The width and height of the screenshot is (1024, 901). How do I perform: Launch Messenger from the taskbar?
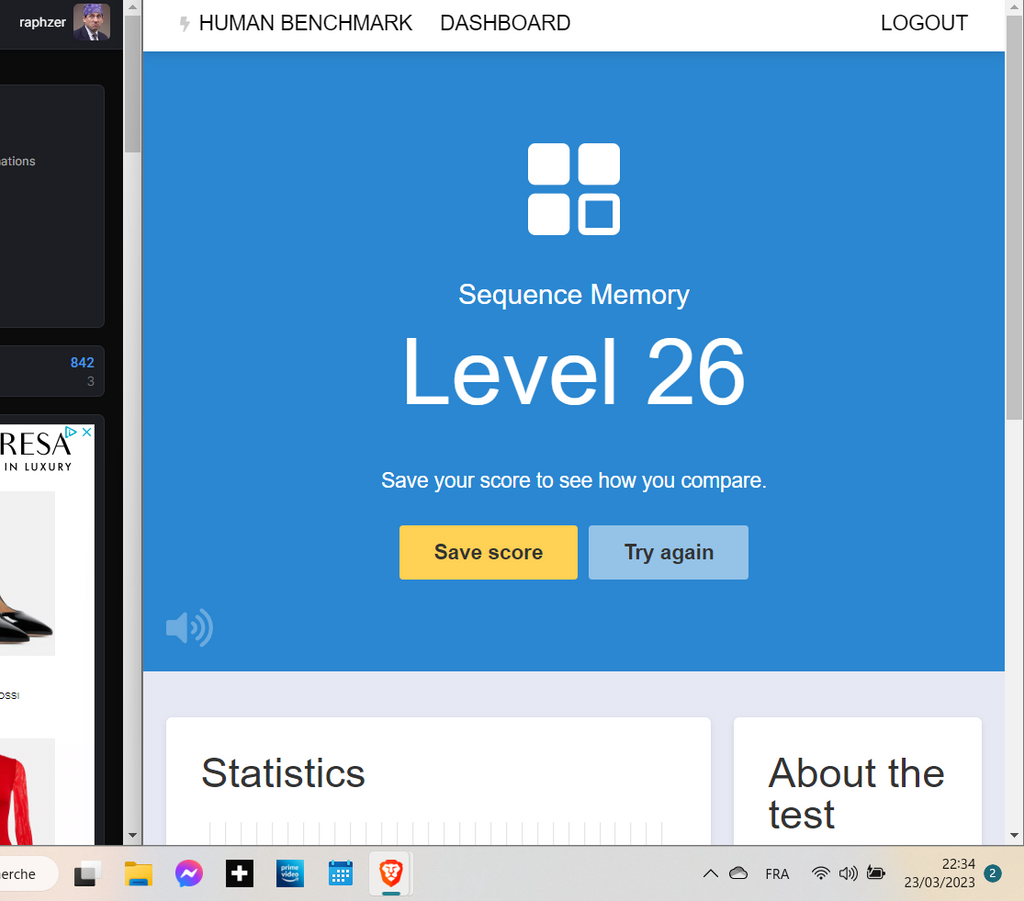click(189, 874)
